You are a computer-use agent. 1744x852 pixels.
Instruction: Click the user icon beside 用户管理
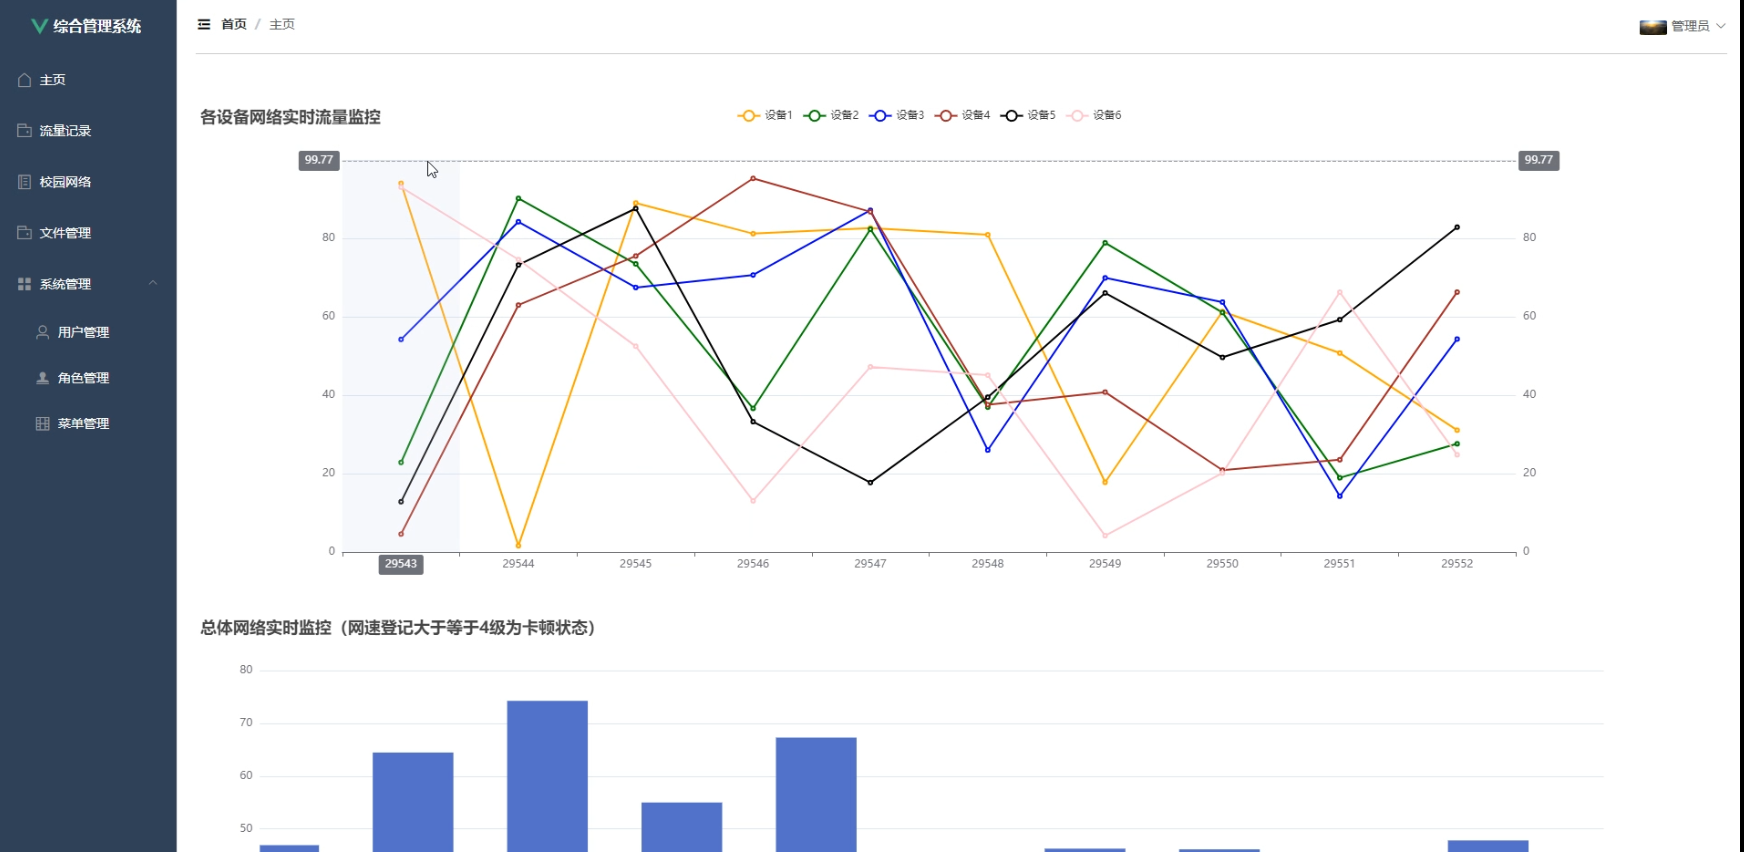coord(43,332)
